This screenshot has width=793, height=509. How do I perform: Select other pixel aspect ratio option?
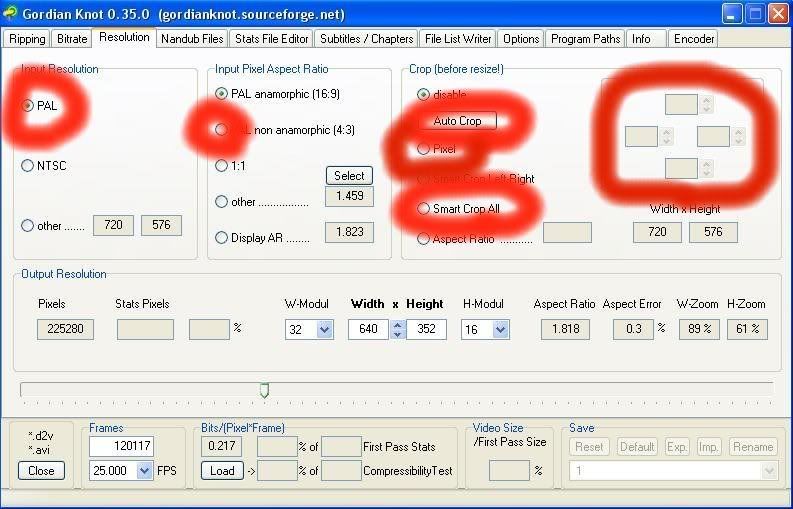pos(221,202)
